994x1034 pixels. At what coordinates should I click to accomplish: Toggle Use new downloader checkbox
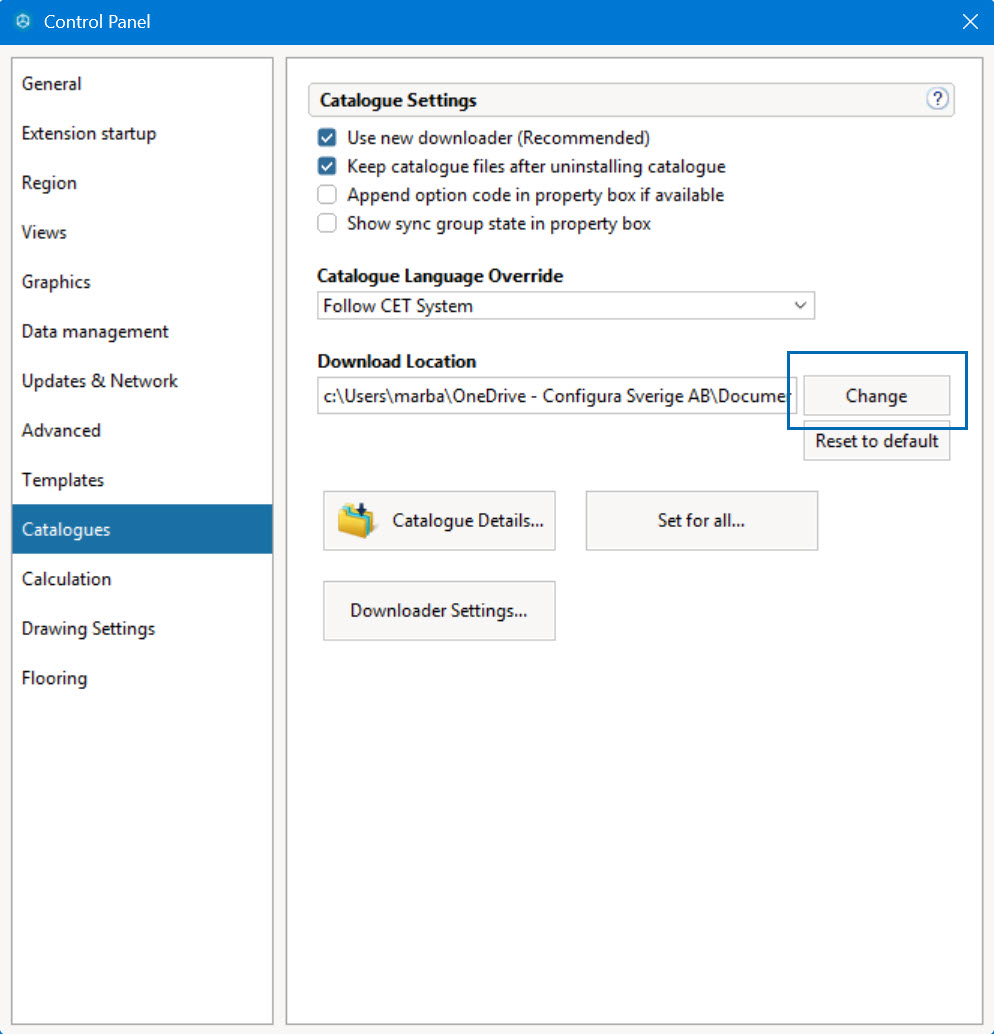coord(326,138)
